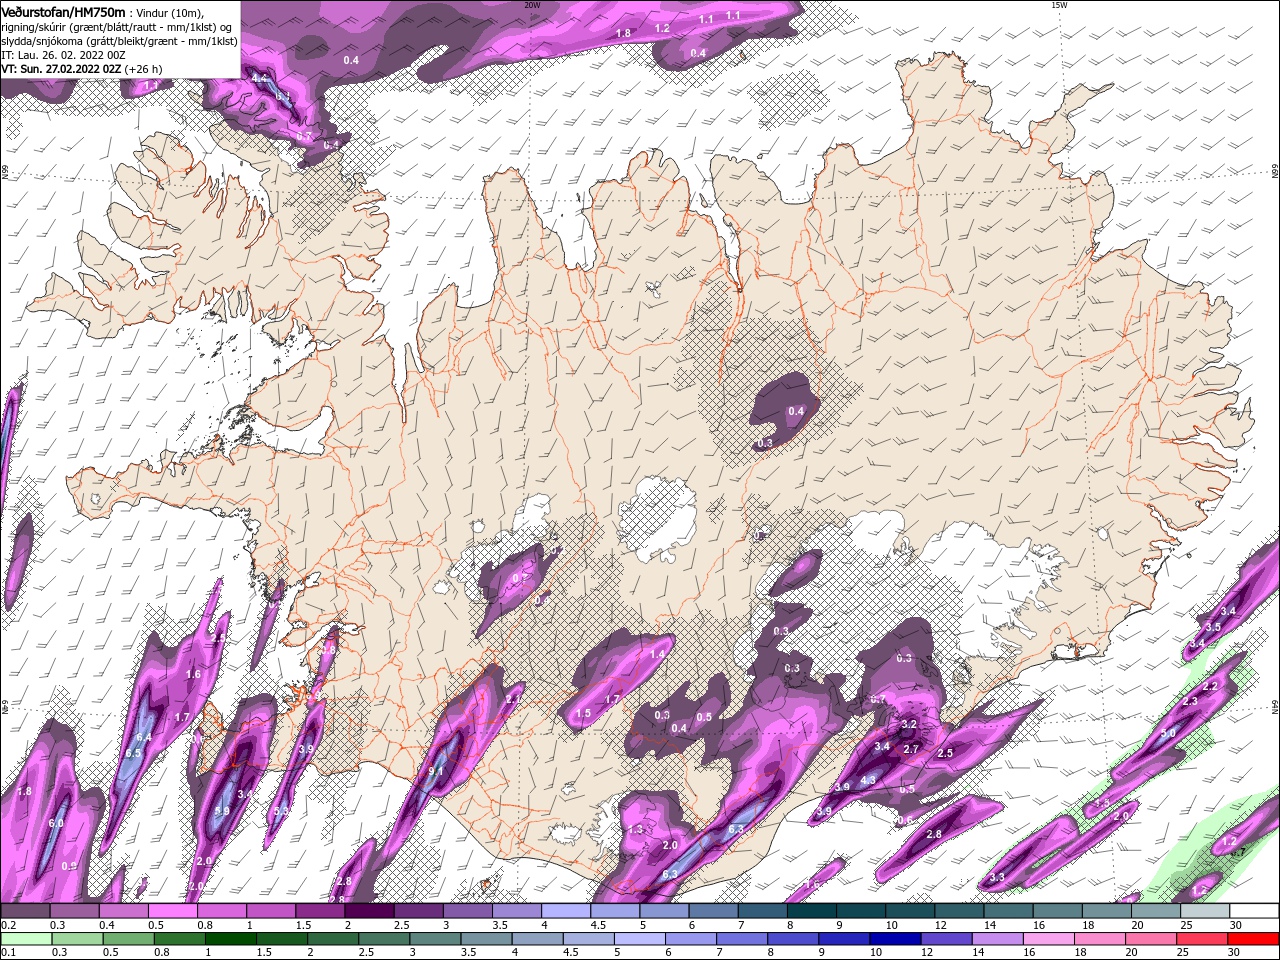Select the 'Vindur (10m)' caption text
This screenshot has height=960, width=1280.
click(x=170, y=12)
